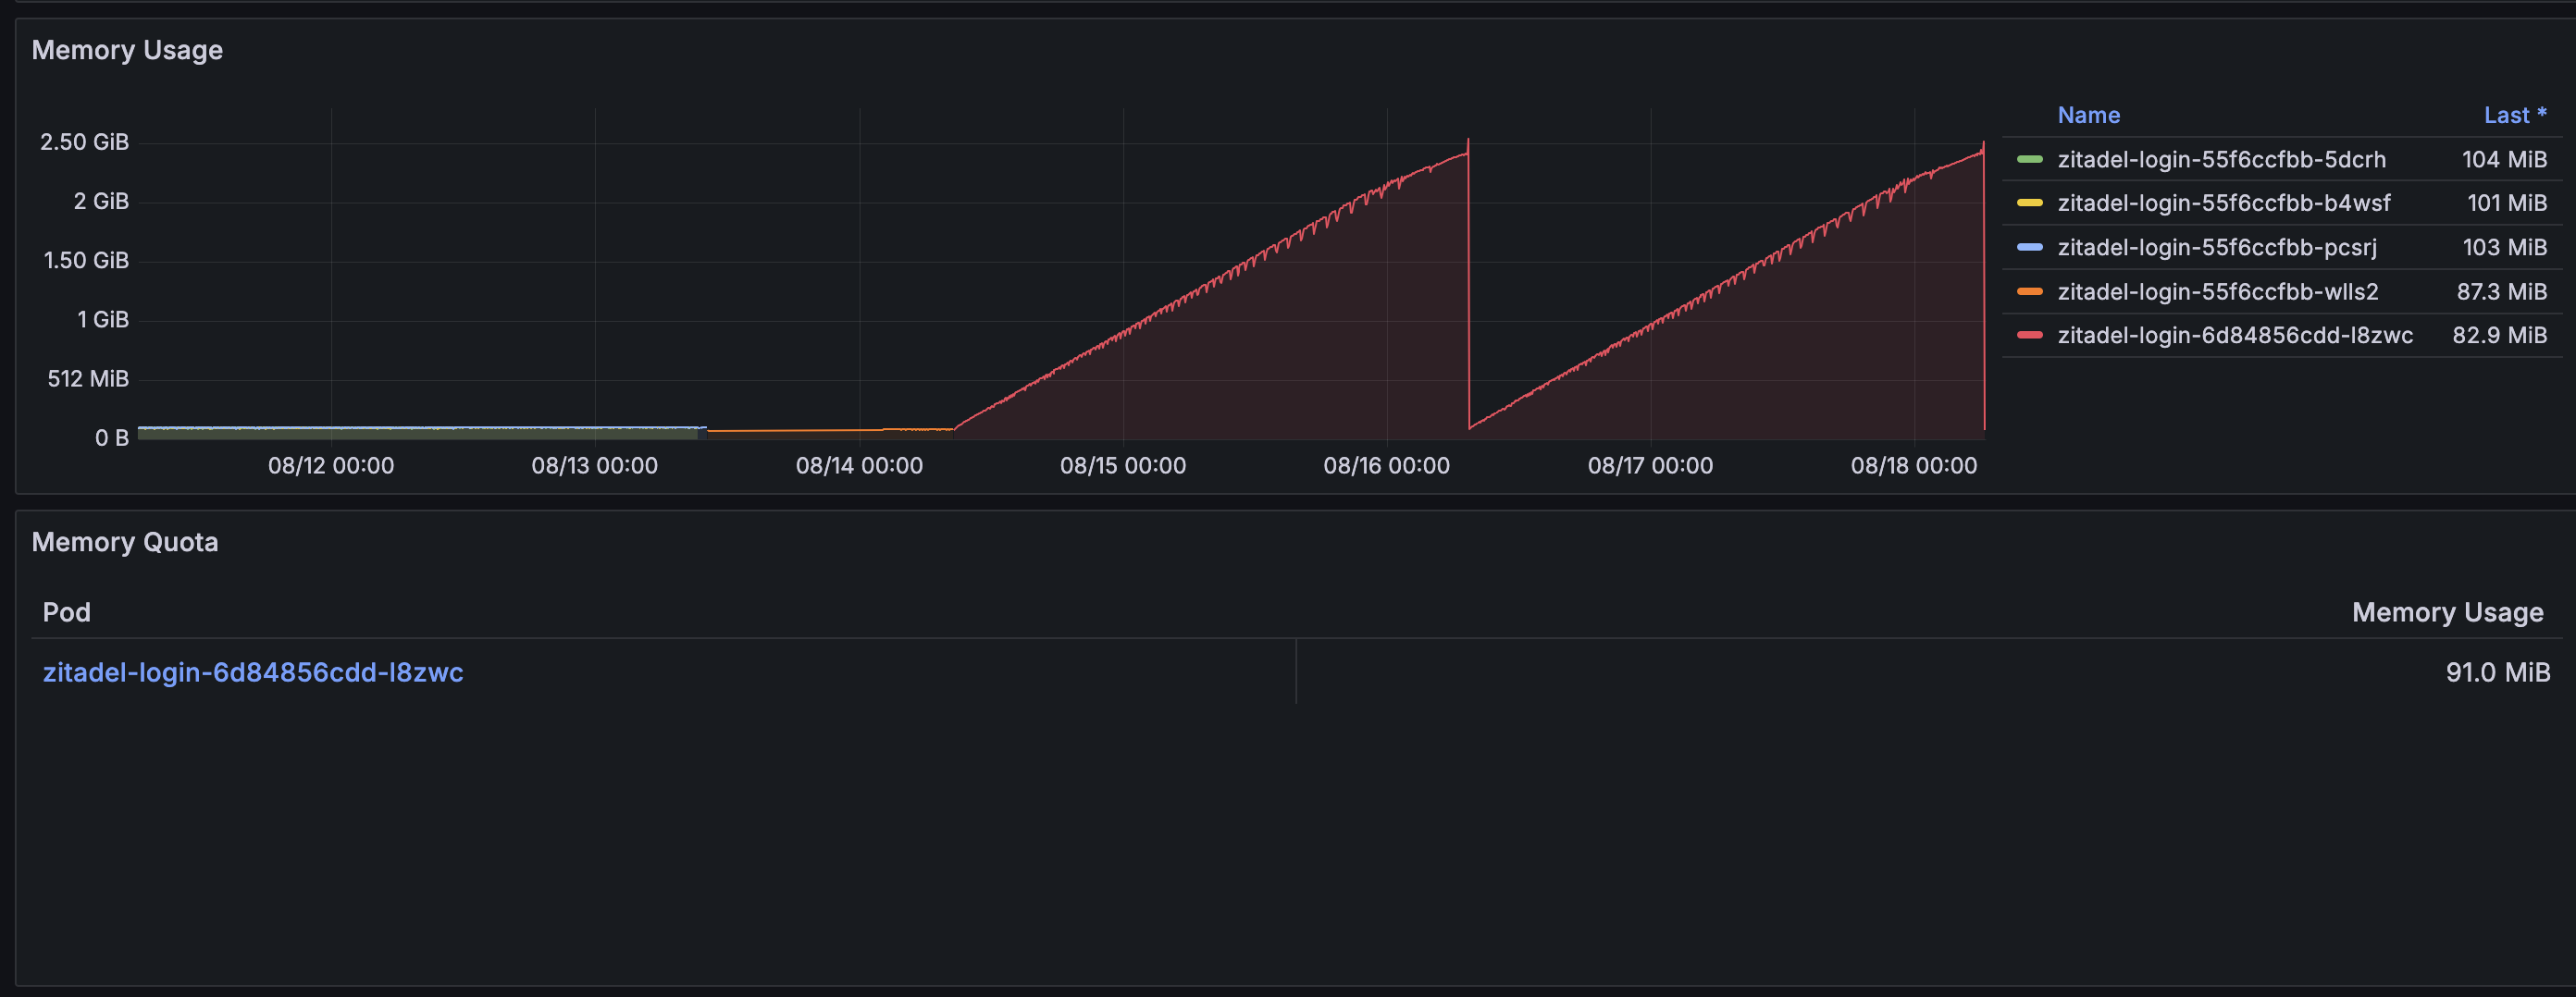The height and width of the screenshot is (997, 2576).
Task: Open green color swatch for 5dcrh series
Action: coord(2029,159)
